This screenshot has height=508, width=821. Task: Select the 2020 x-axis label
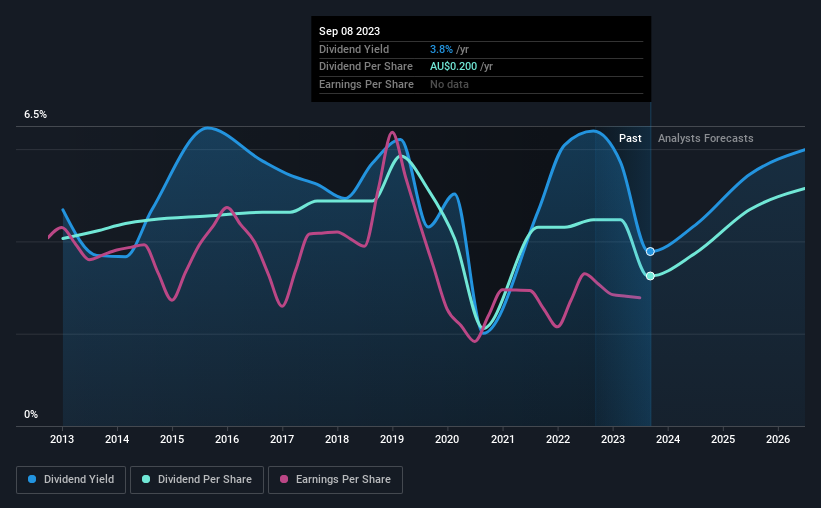tap(447, 439)
